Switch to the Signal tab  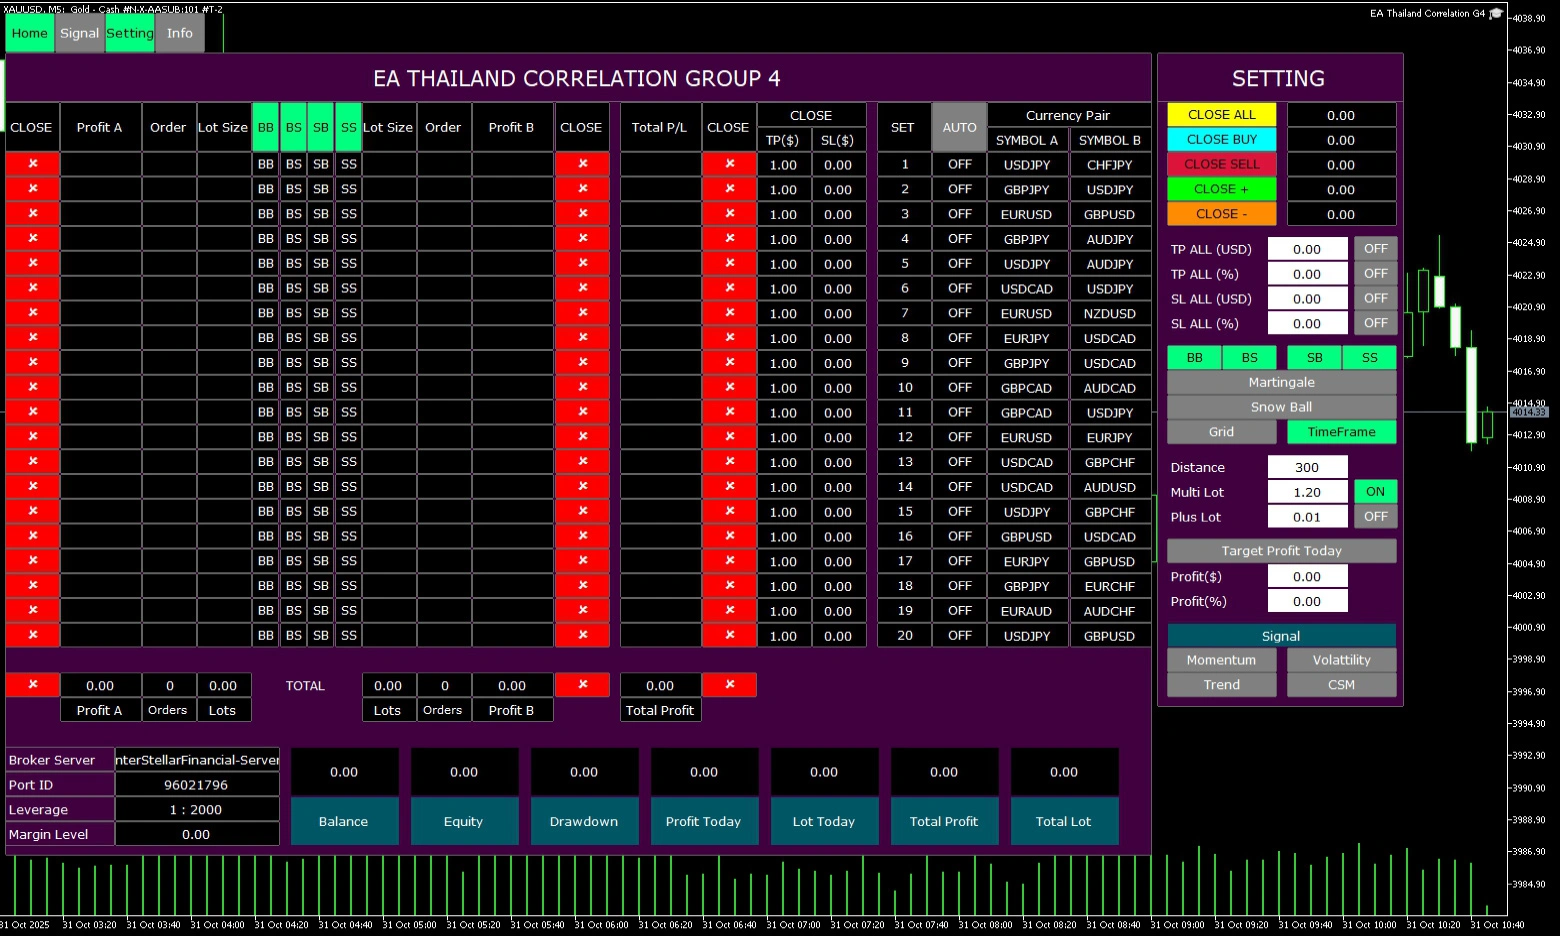click(x=79, y=33)
